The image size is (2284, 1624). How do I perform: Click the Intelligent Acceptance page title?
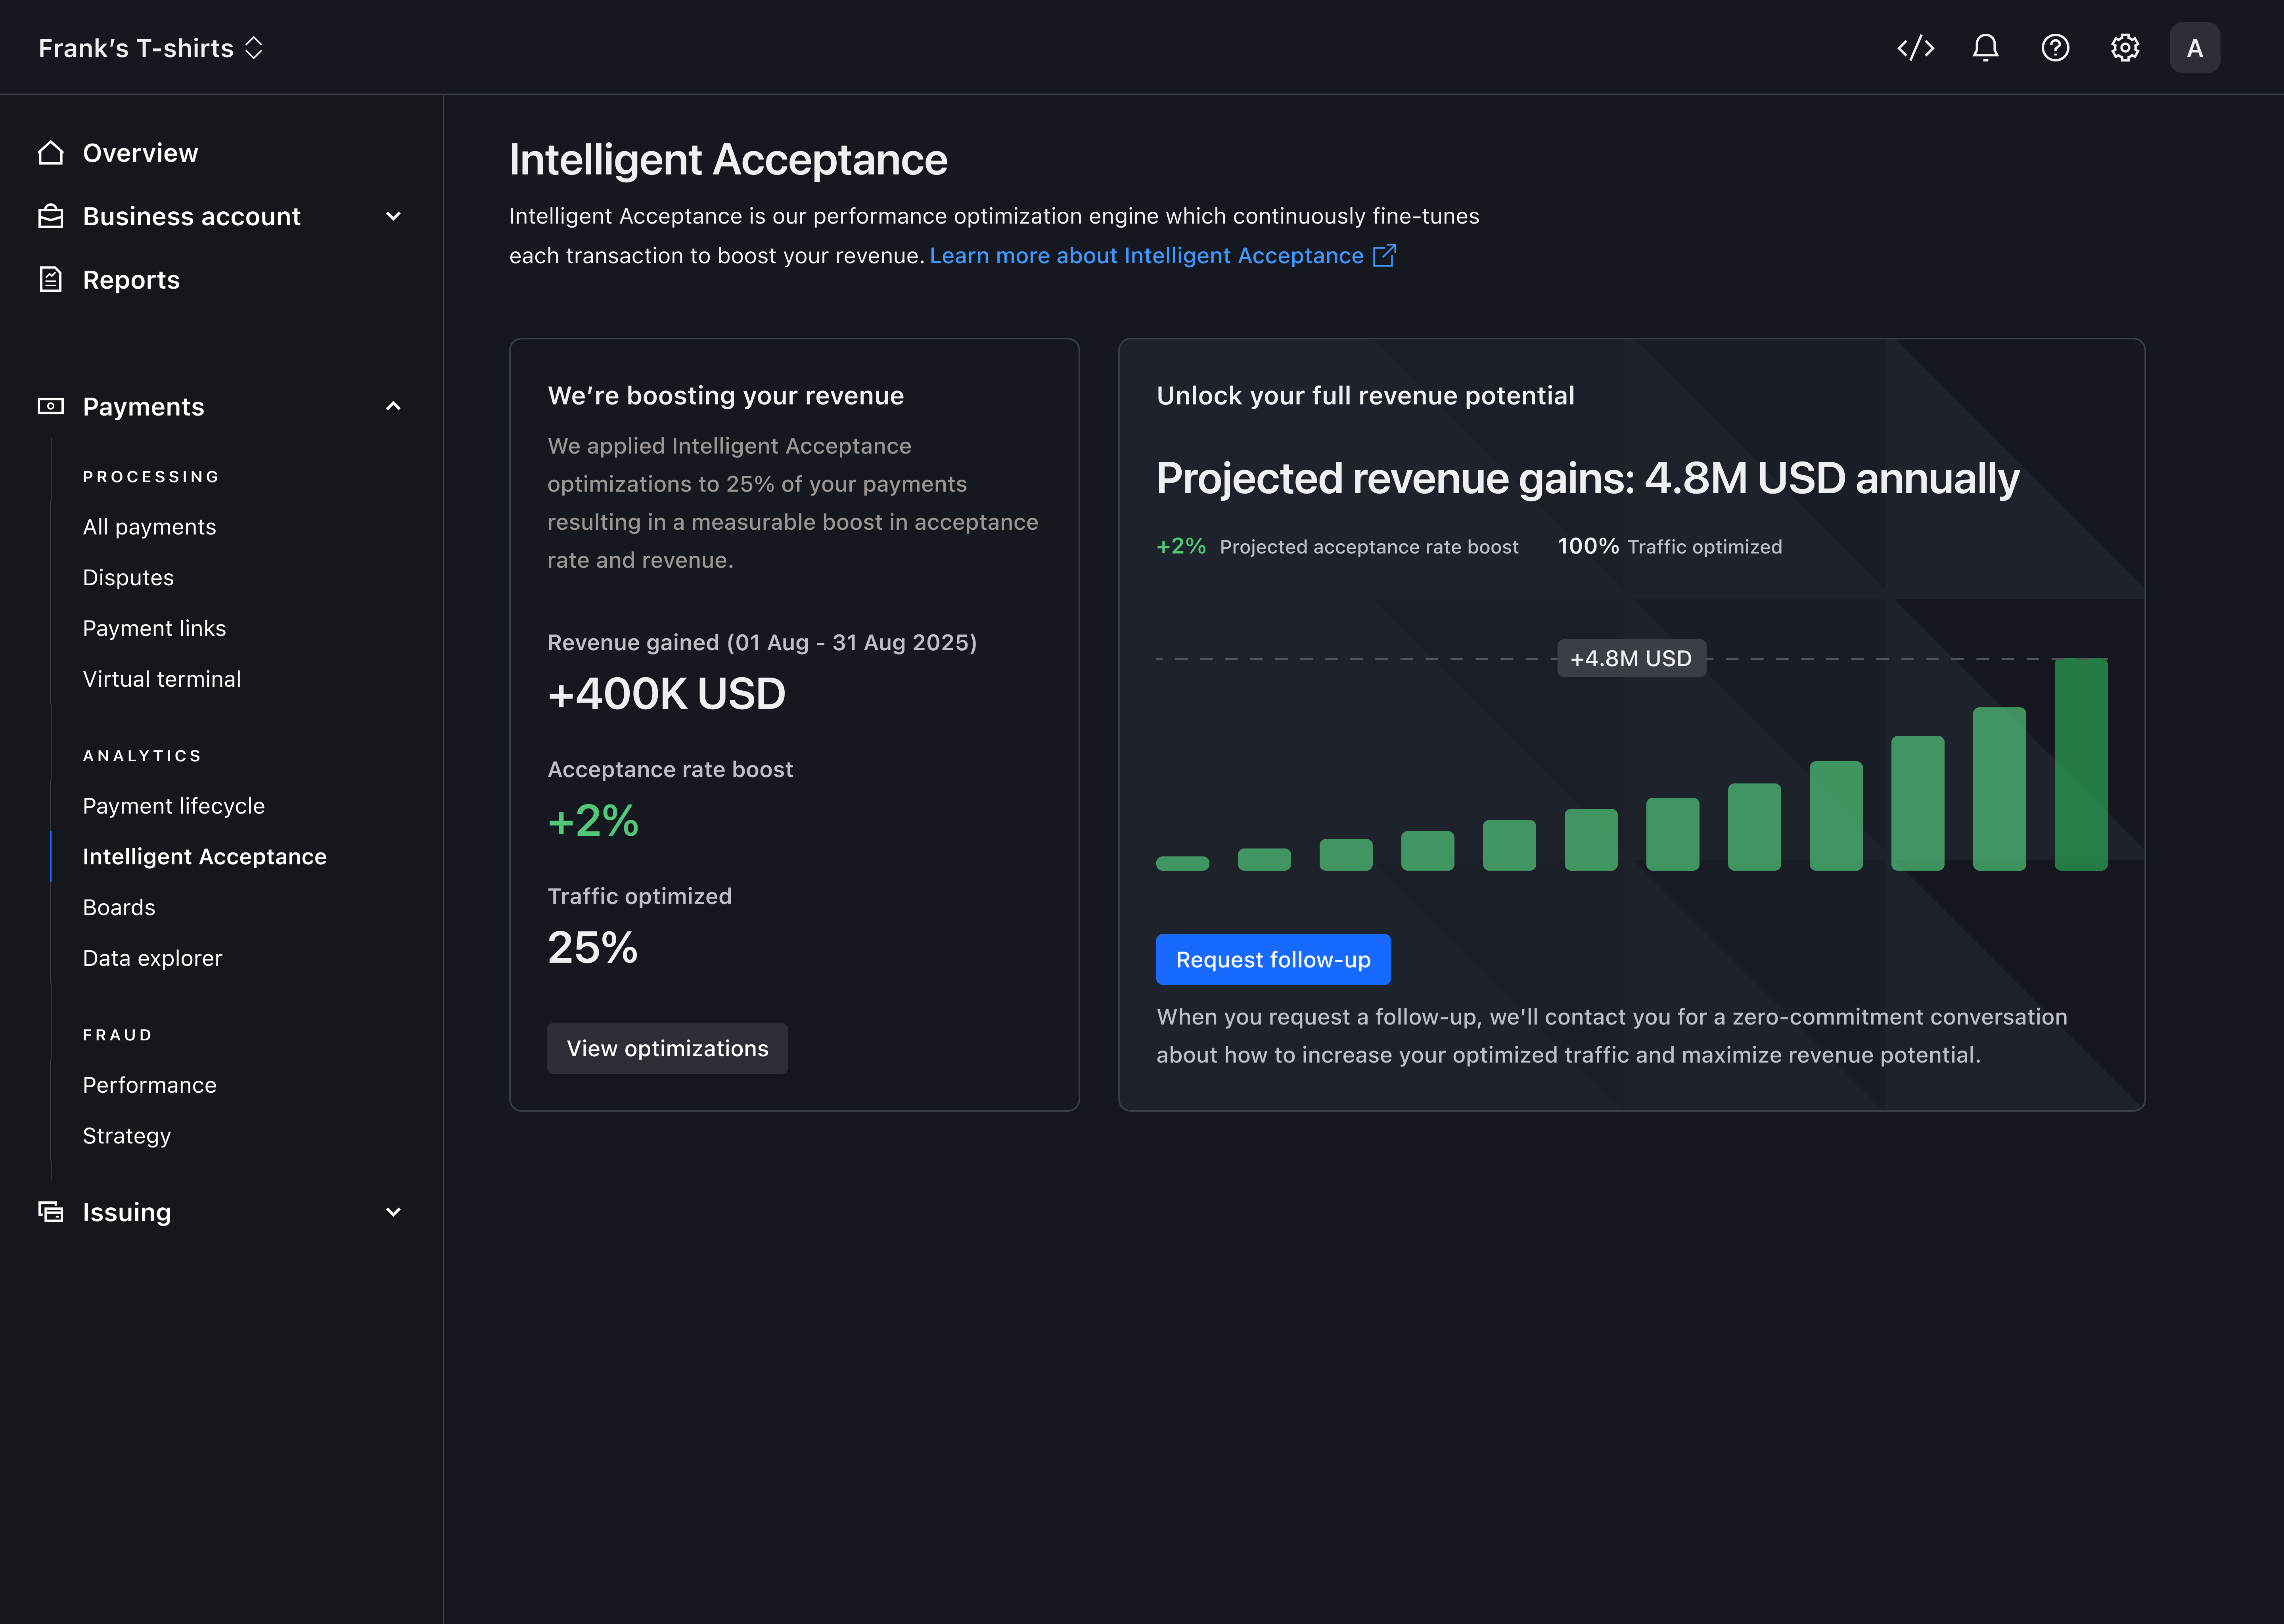tap(728, 160)
